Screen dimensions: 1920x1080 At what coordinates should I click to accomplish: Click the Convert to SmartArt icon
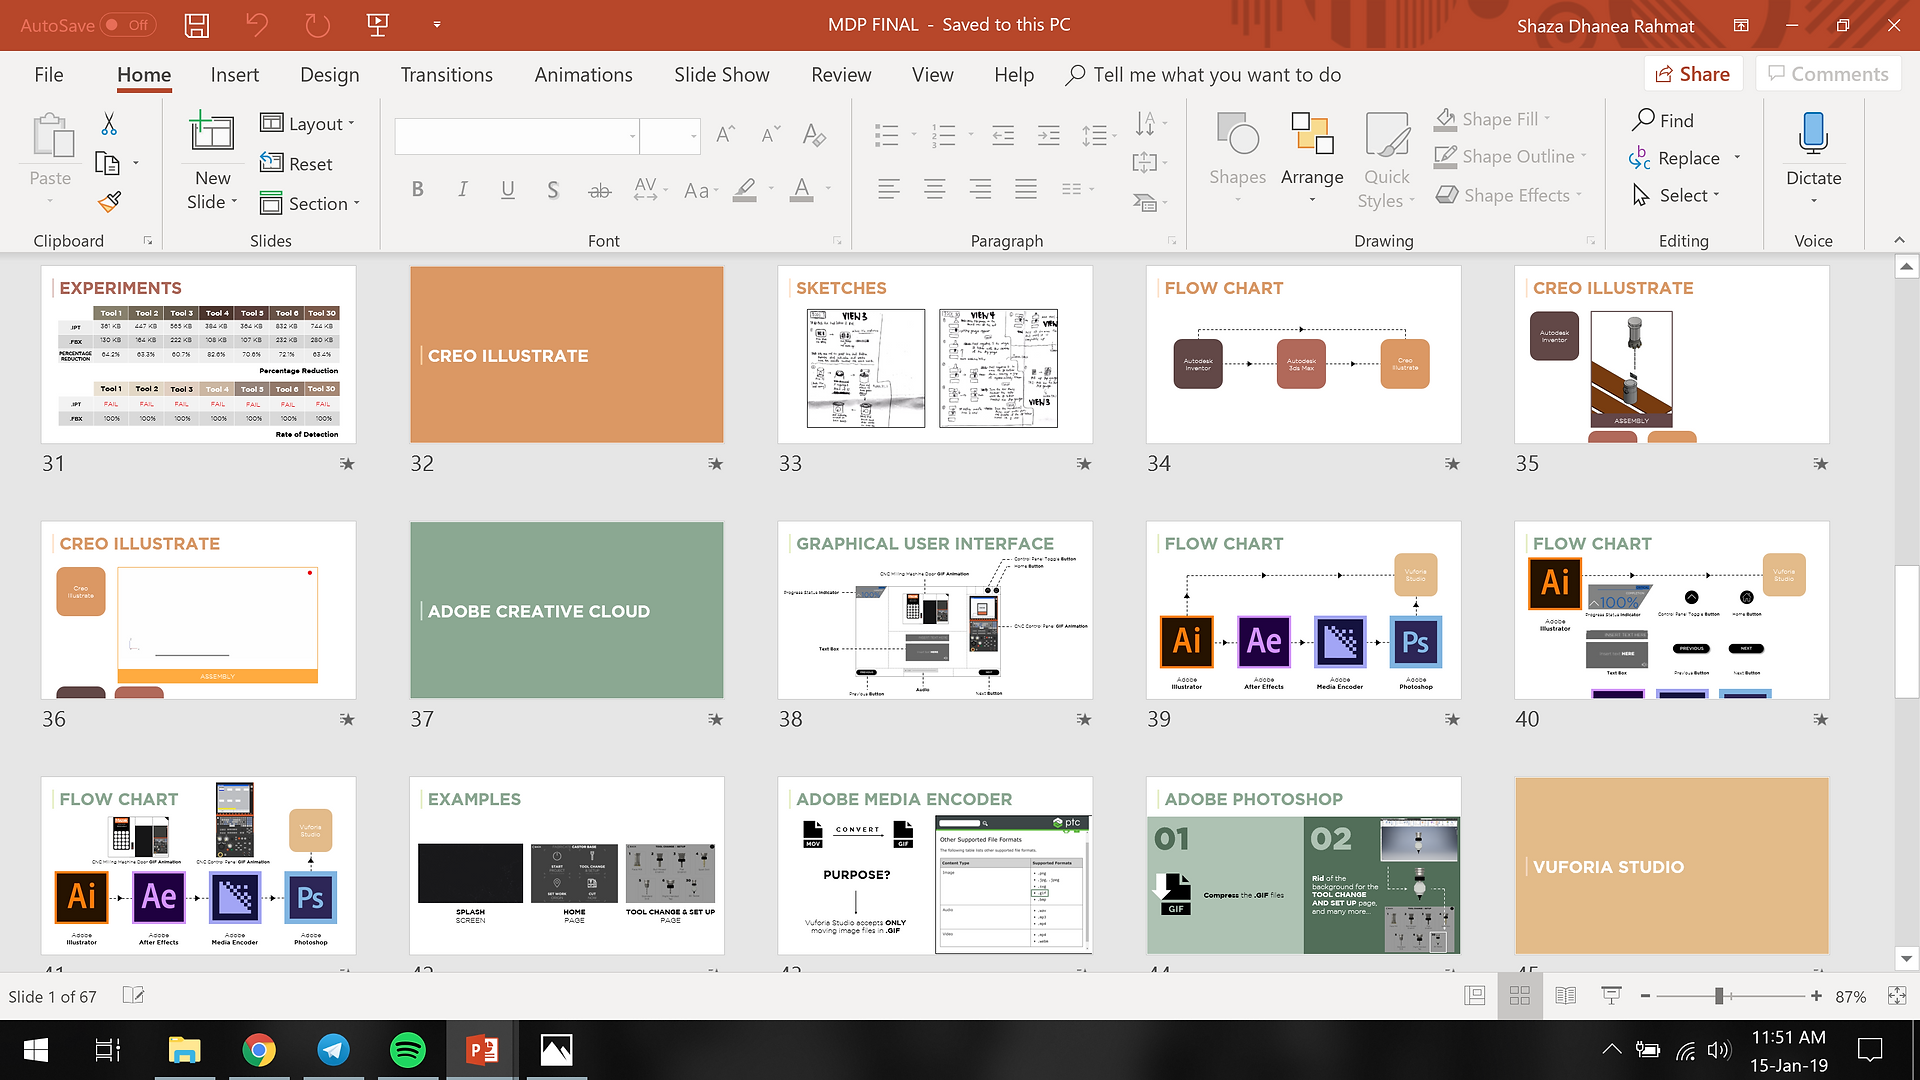tap(1145, 202)
